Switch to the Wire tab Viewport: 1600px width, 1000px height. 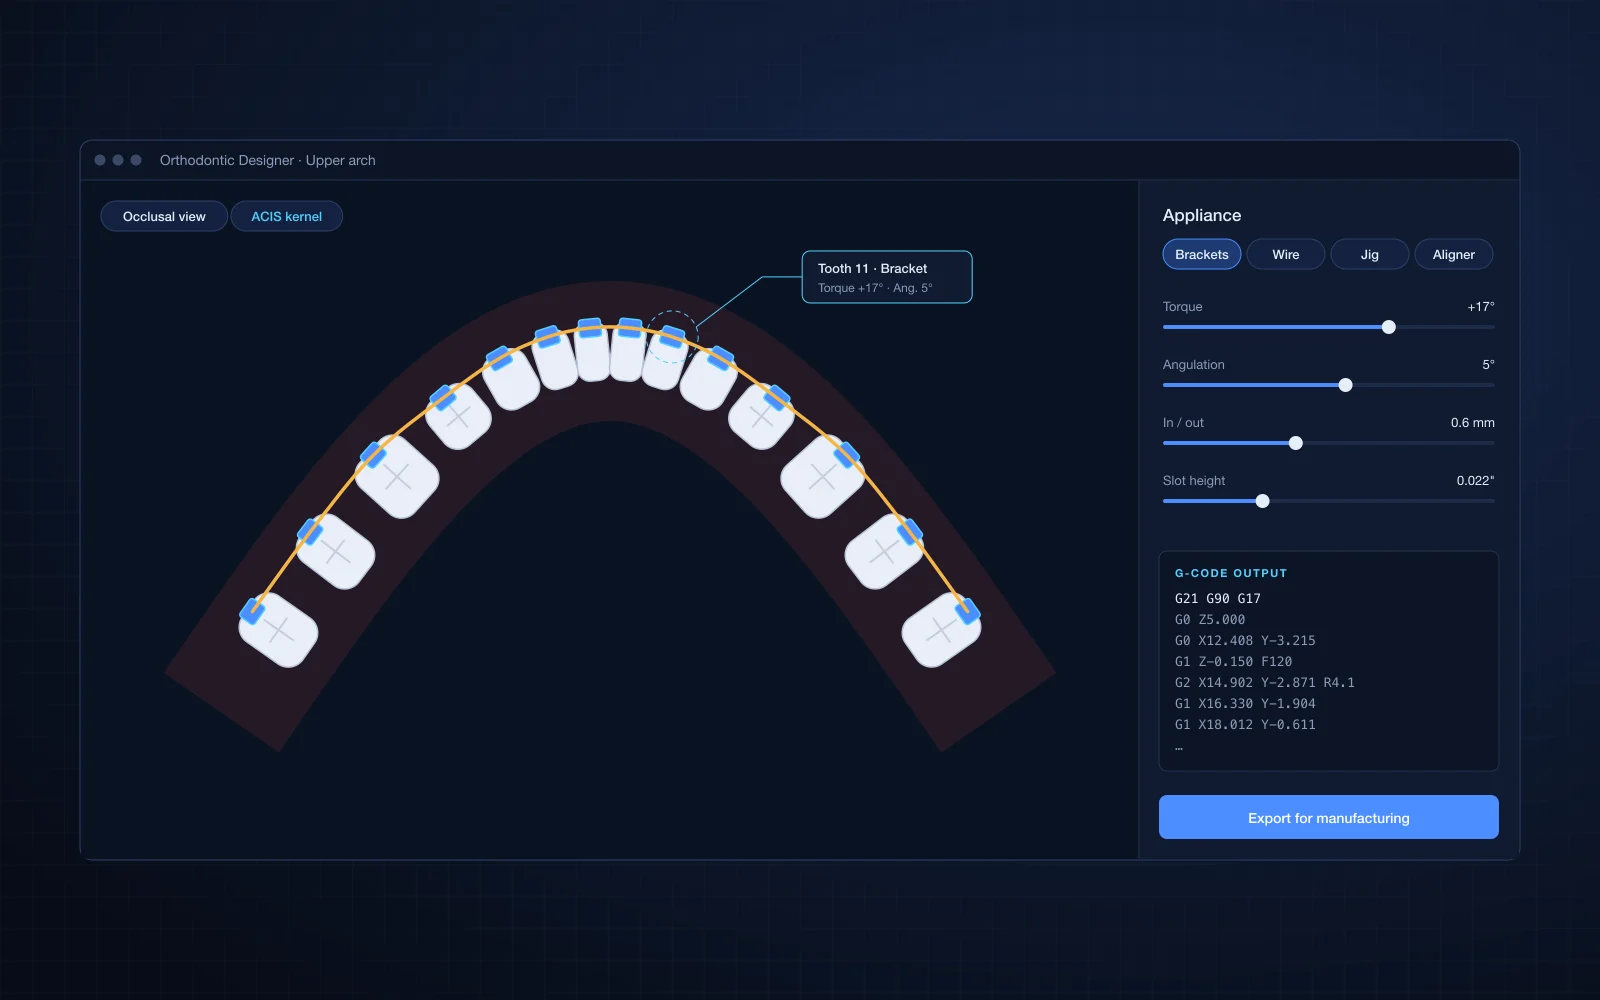pyautogui.click(x=1286, y=254)
